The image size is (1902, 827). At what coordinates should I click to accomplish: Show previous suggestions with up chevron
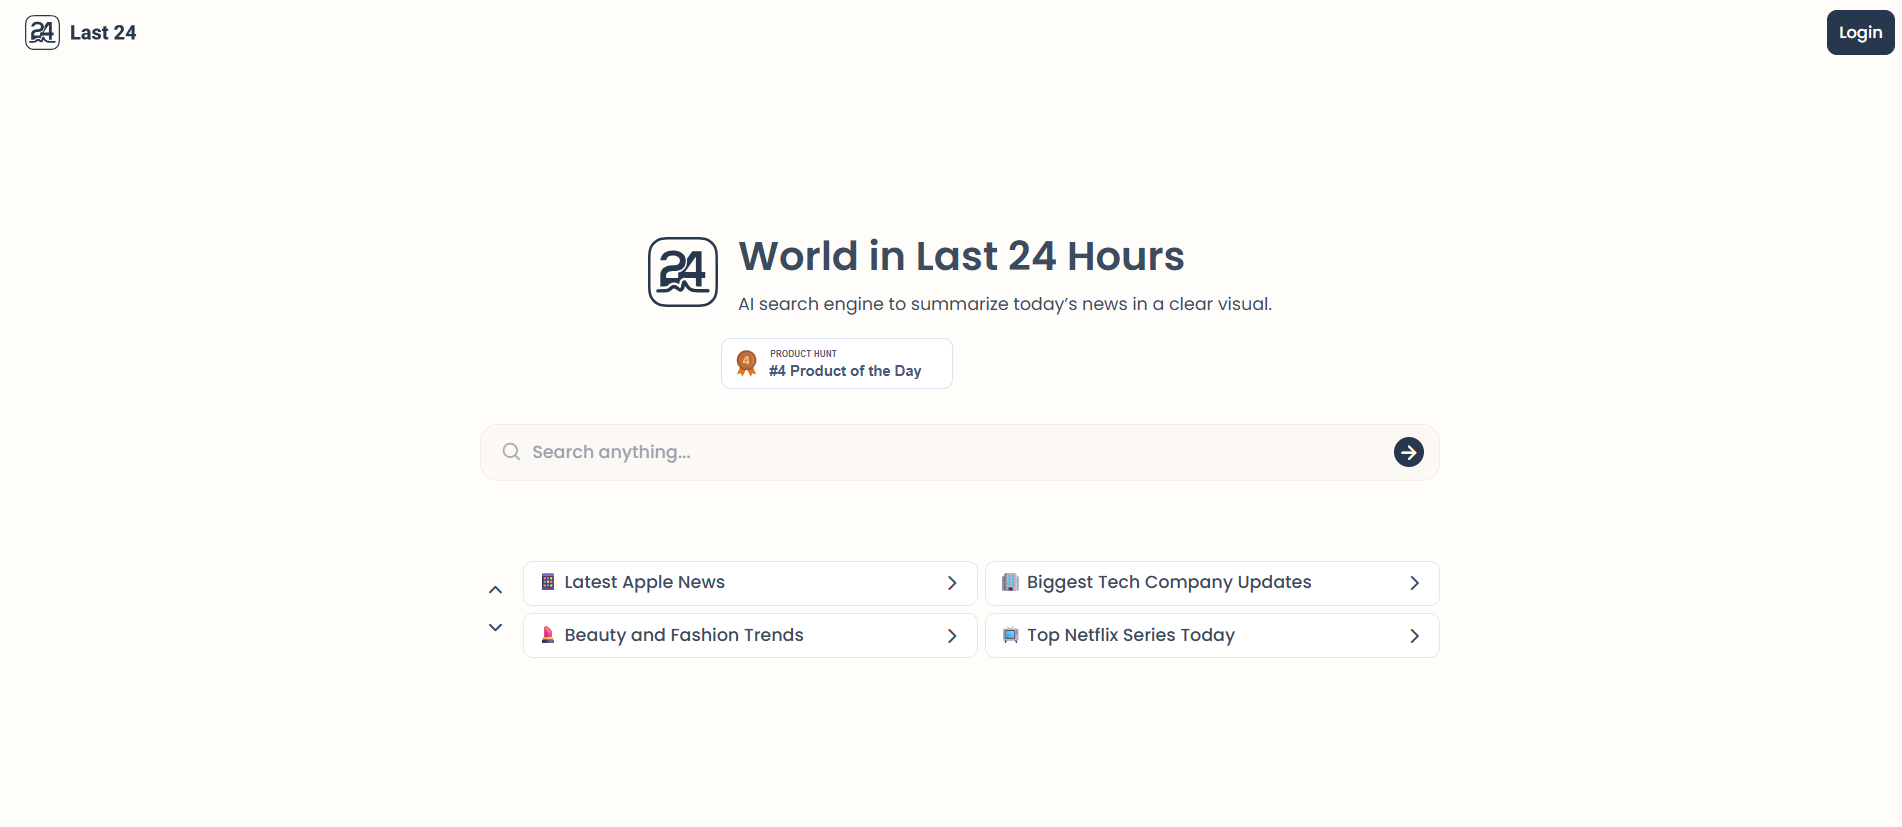pos(495,590)
